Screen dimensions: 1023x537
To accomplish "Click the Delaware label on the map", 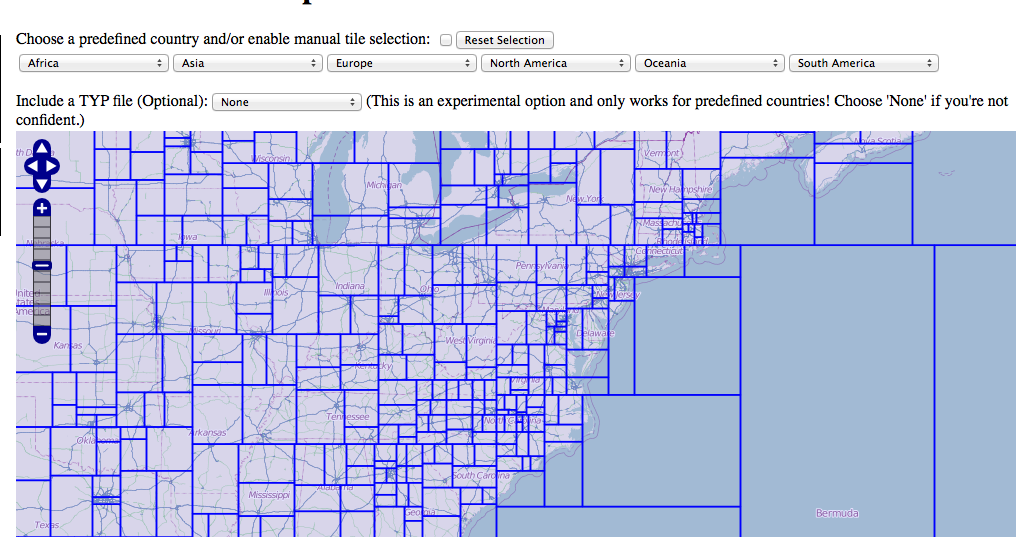I will point(596,333).
